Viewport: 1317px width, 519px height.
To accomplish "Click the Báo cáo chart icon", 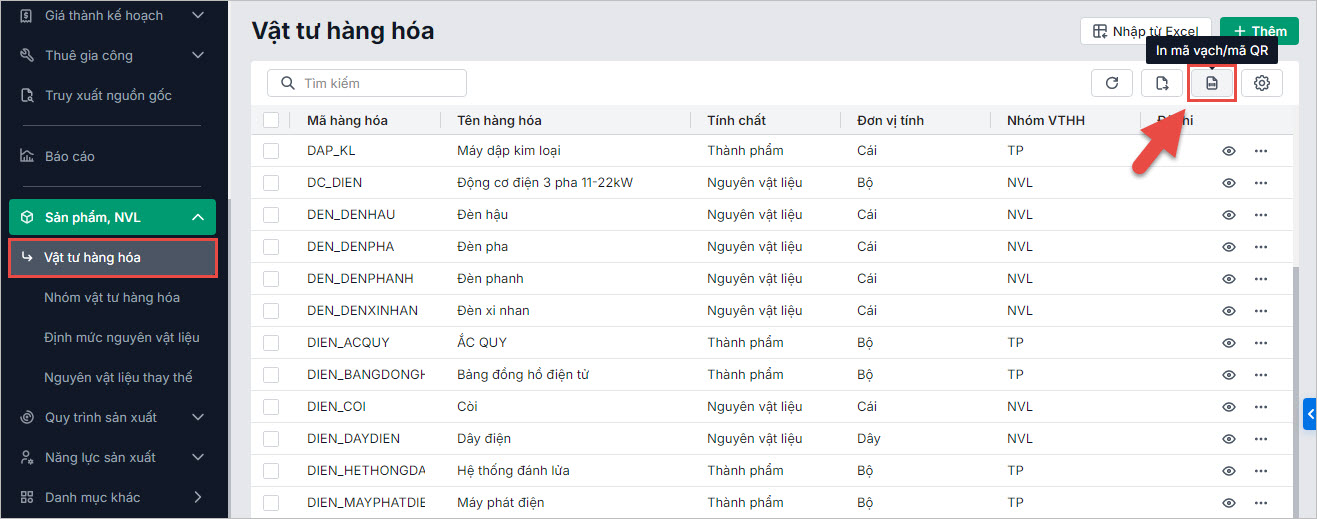I will point(27,156).
